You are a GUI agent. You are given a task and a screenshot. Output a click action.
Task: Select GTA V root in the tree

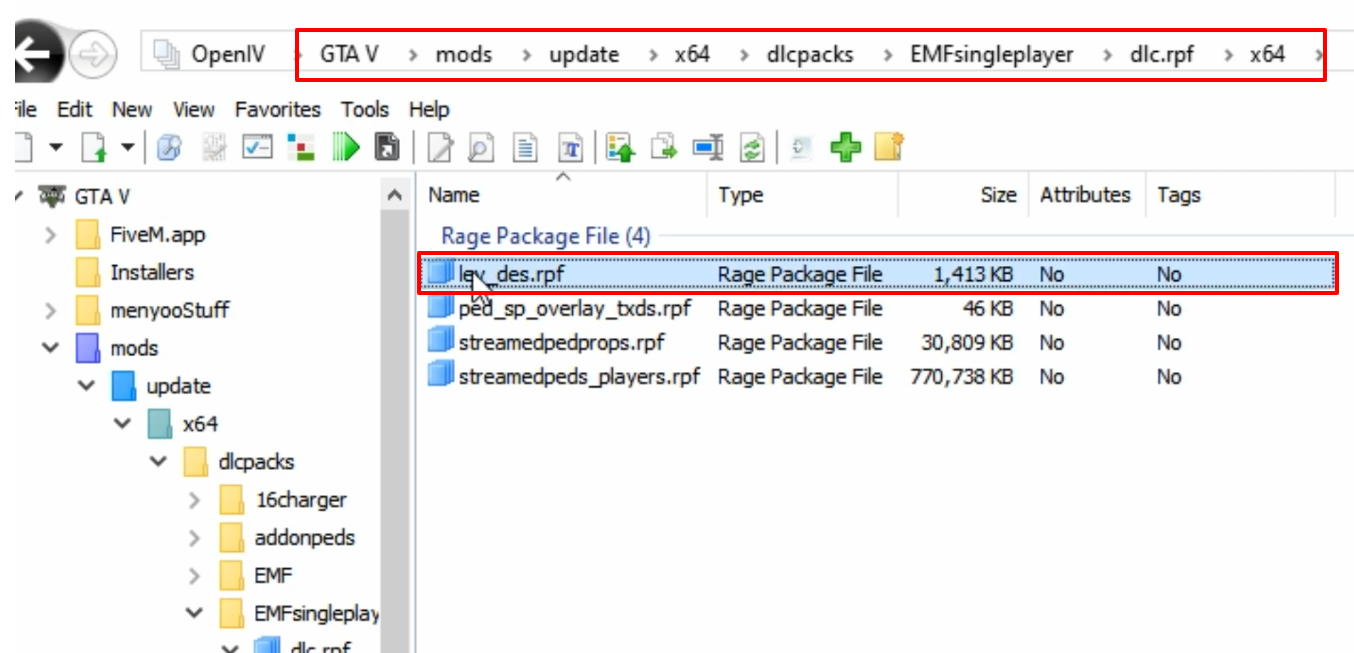102,197
